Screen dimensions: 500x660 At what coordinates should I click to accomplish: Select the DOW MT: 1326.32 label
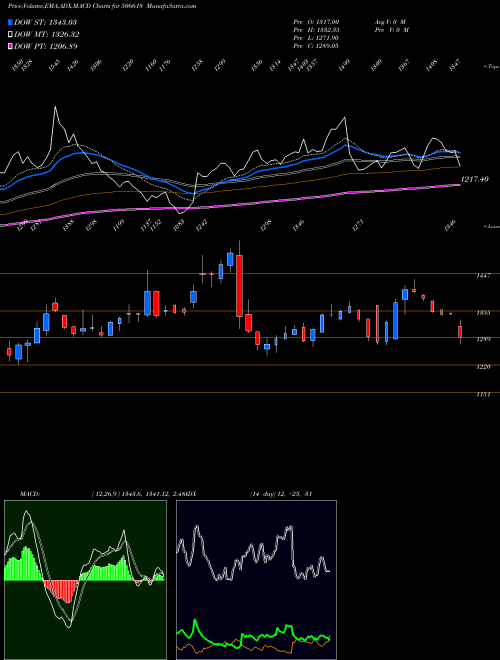pos(46,35)
